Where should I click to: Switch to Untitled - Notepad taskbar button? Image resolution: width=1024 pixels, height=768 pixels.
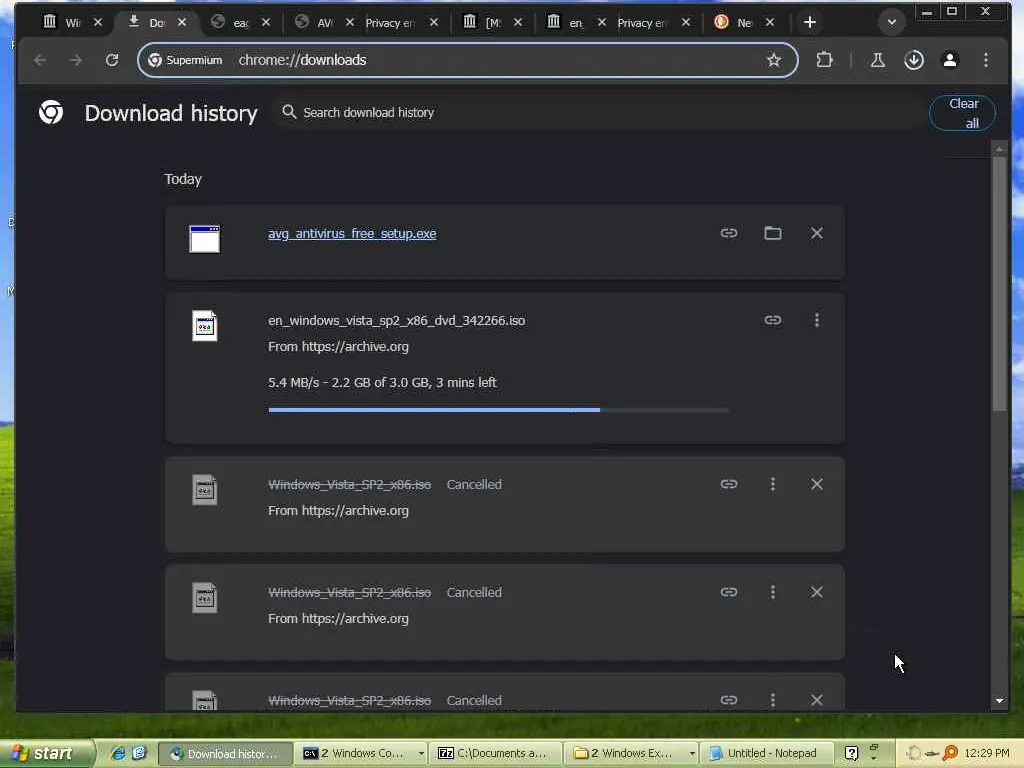tap(765, 753)
